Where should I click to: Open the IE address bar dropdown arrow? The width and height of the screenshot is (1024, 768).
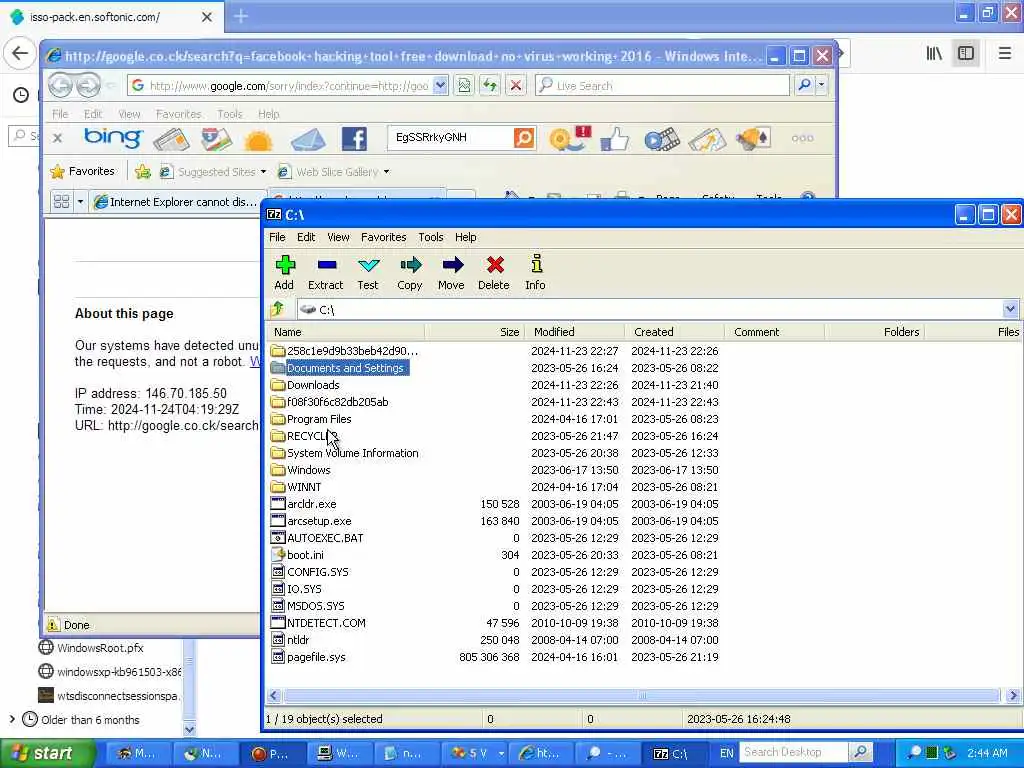point(441,85)
